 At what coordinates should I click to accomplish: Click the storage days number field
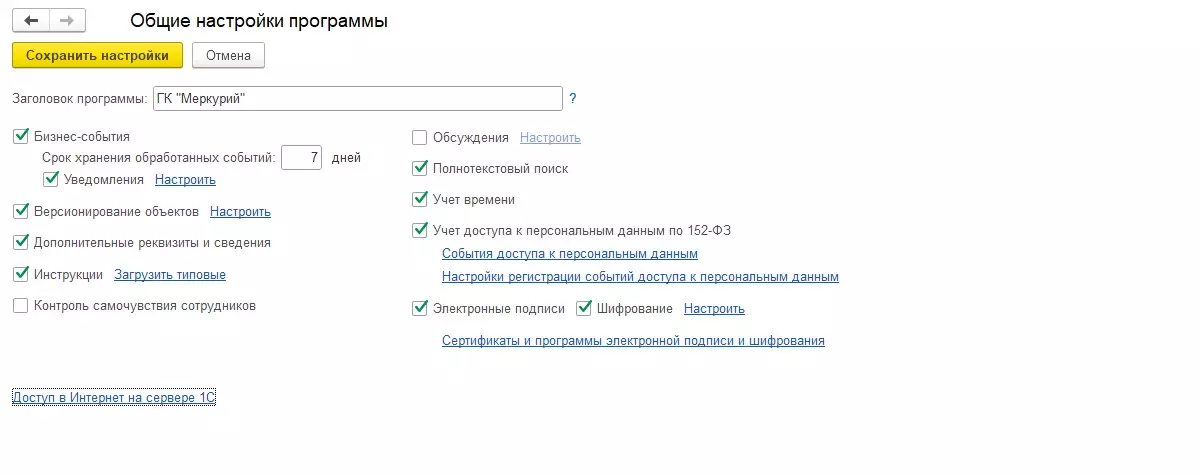coord(301,158)
